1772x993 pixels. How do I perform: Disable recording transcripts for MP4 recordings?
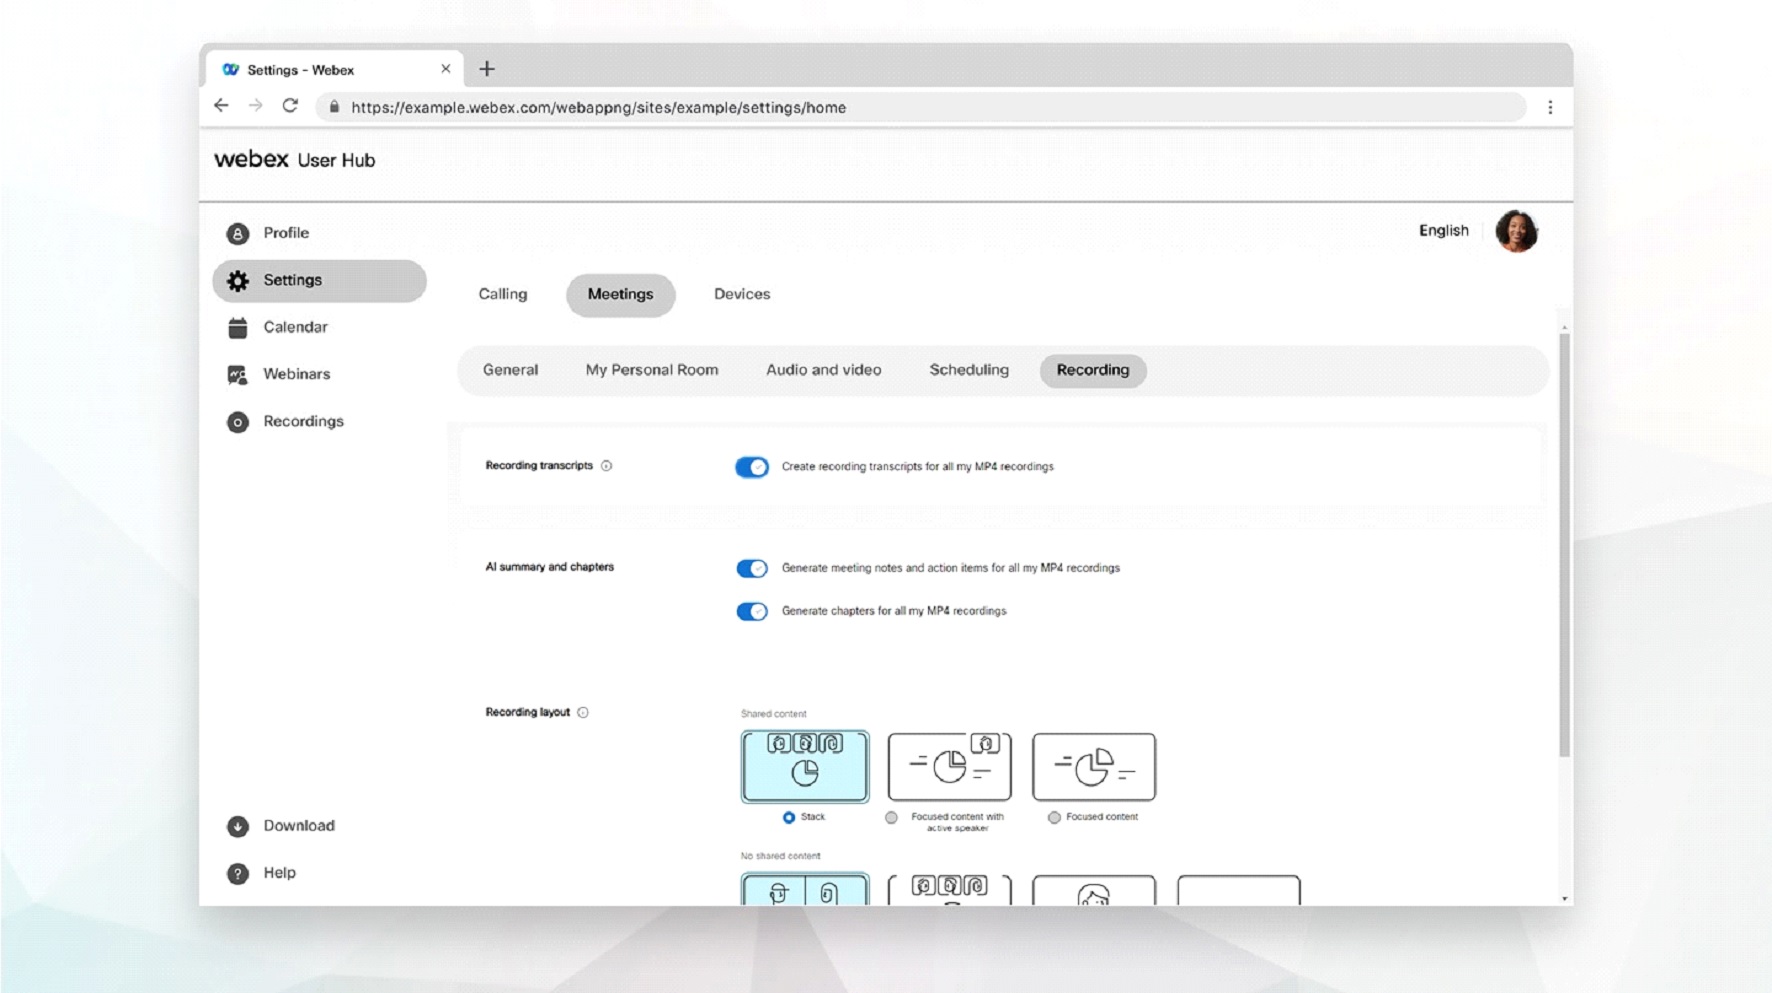pyautogui.click(x=751, y=466)
